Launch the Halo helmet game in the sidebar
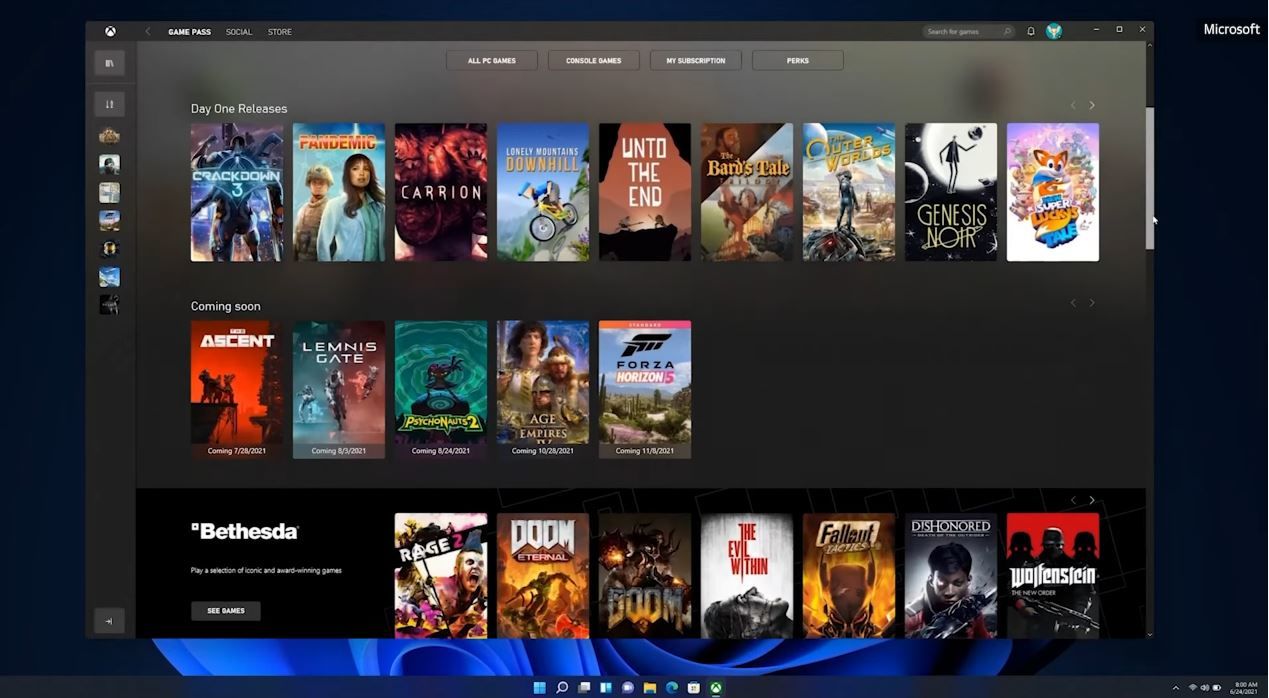This screenshot has width=1269, height=698. (109, 248)
